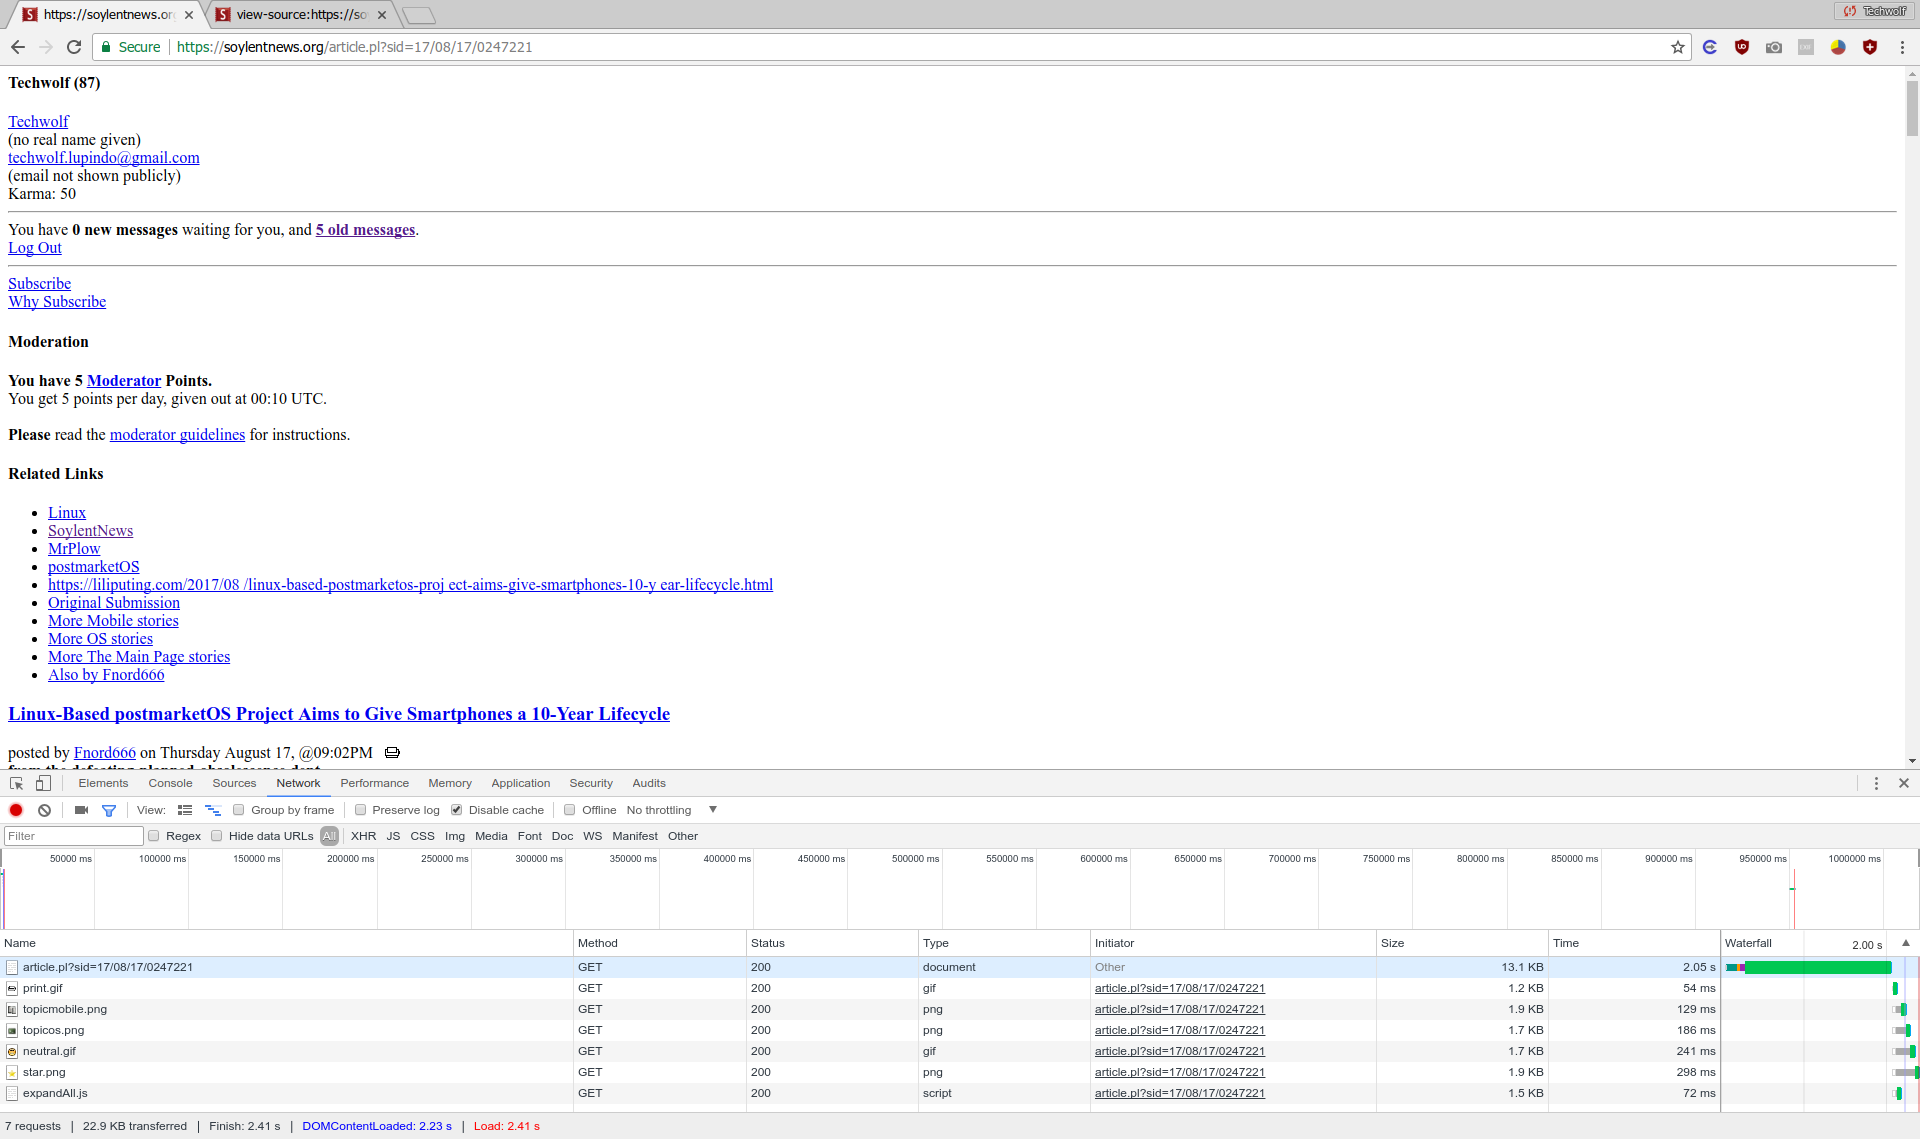Filter requests by CSS type
1920x1139 pixels.
423,836
